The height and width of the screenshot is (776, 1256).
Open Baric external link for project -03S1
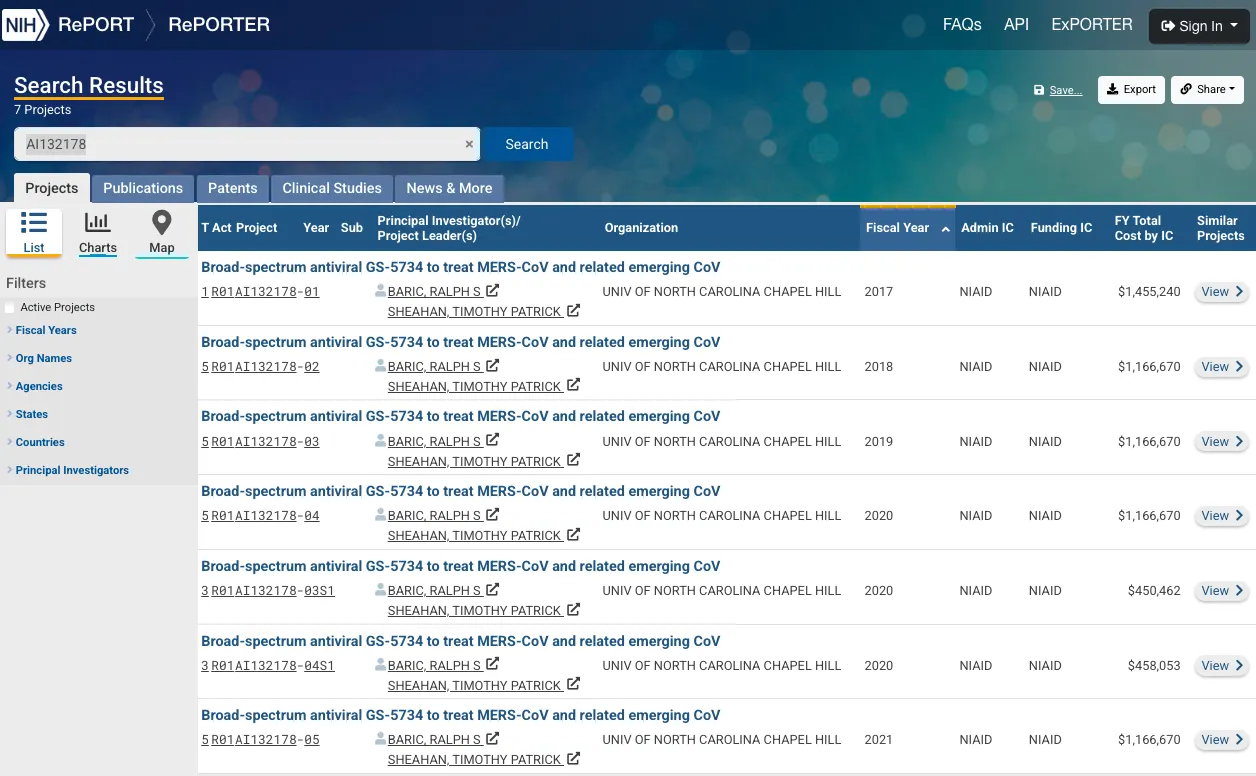[493, 590]
